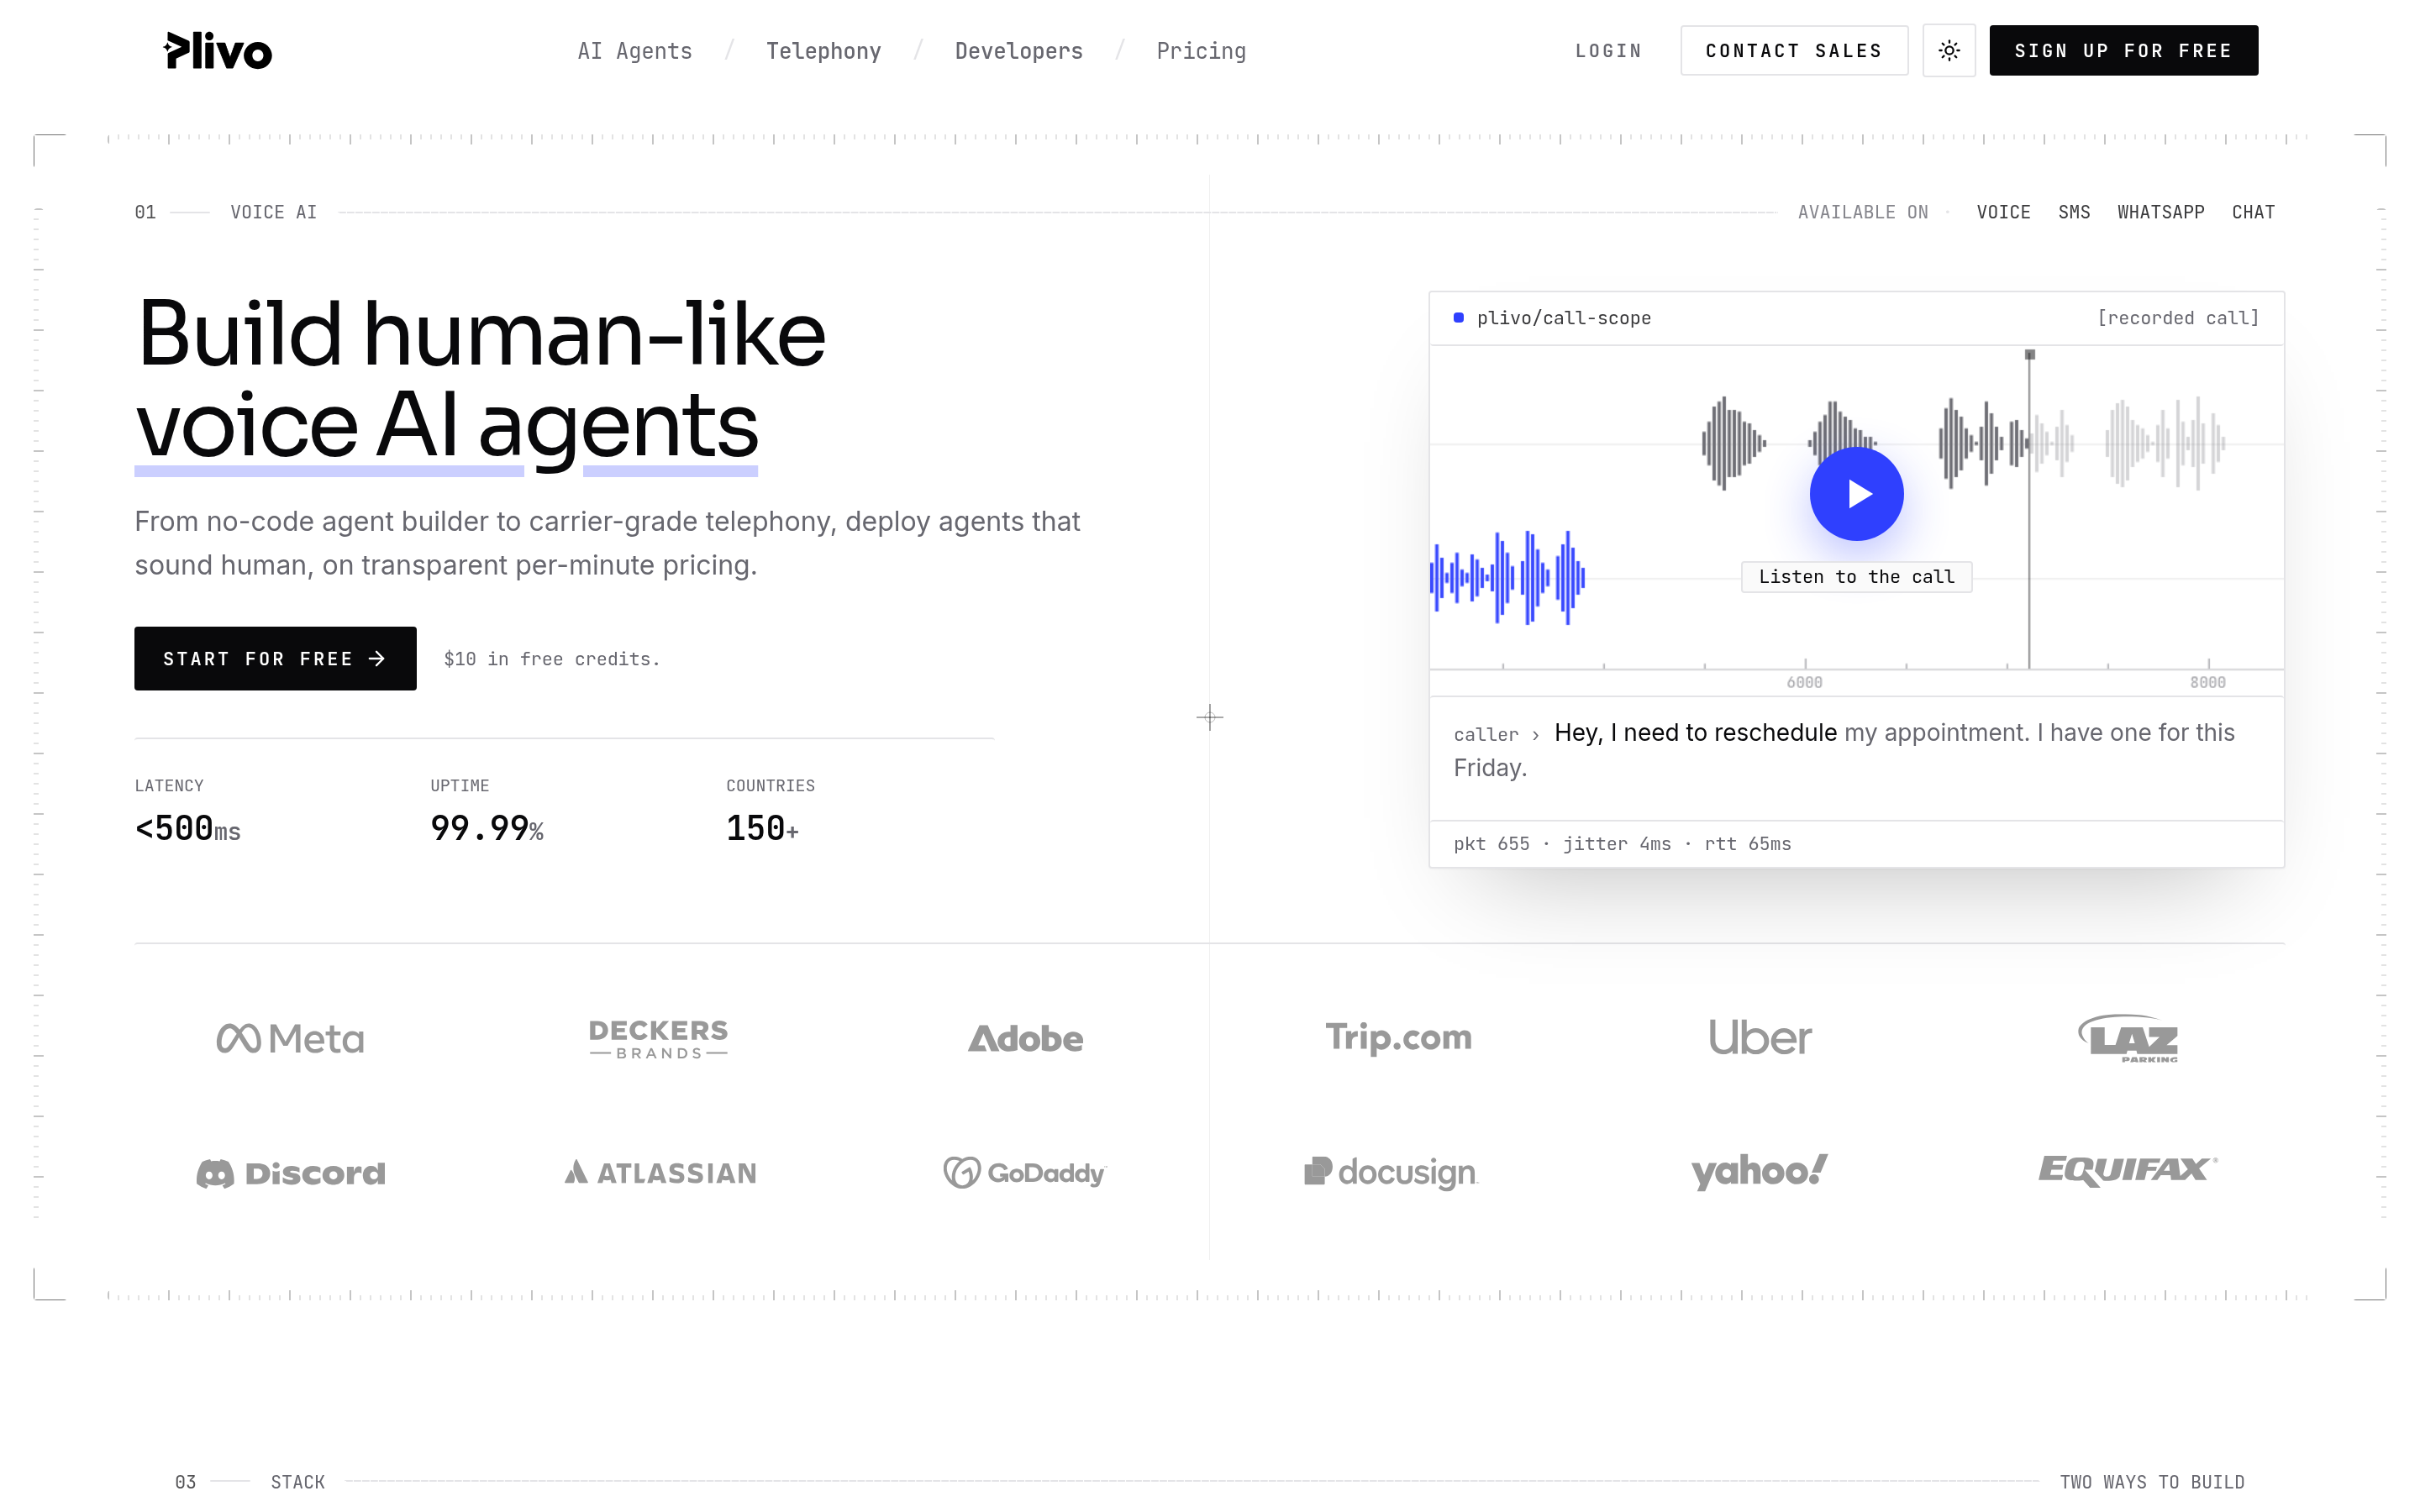The height and width of the screenshot is (1512, 2420).
Task: Click the 99.99% uptime value
Action: coord(487,829)
